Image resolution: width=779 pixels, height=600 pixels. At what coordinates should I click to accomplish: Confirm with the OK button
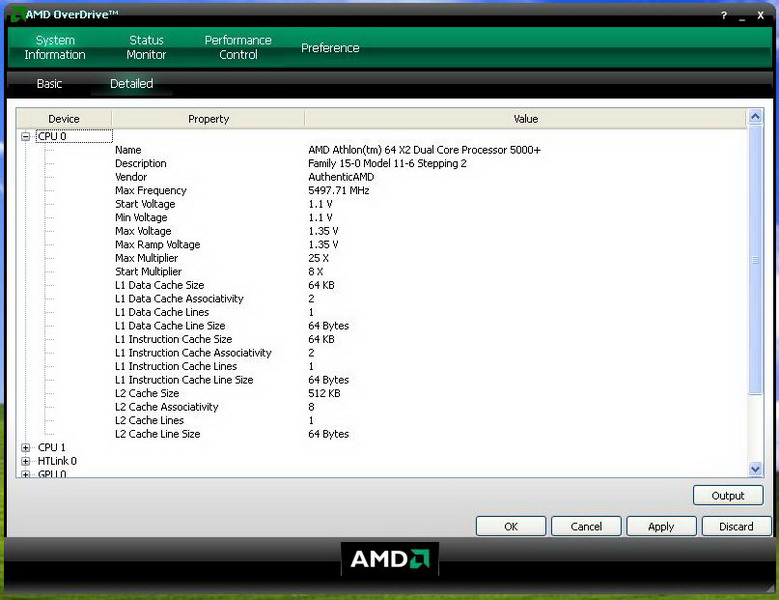tap(511, 526)
